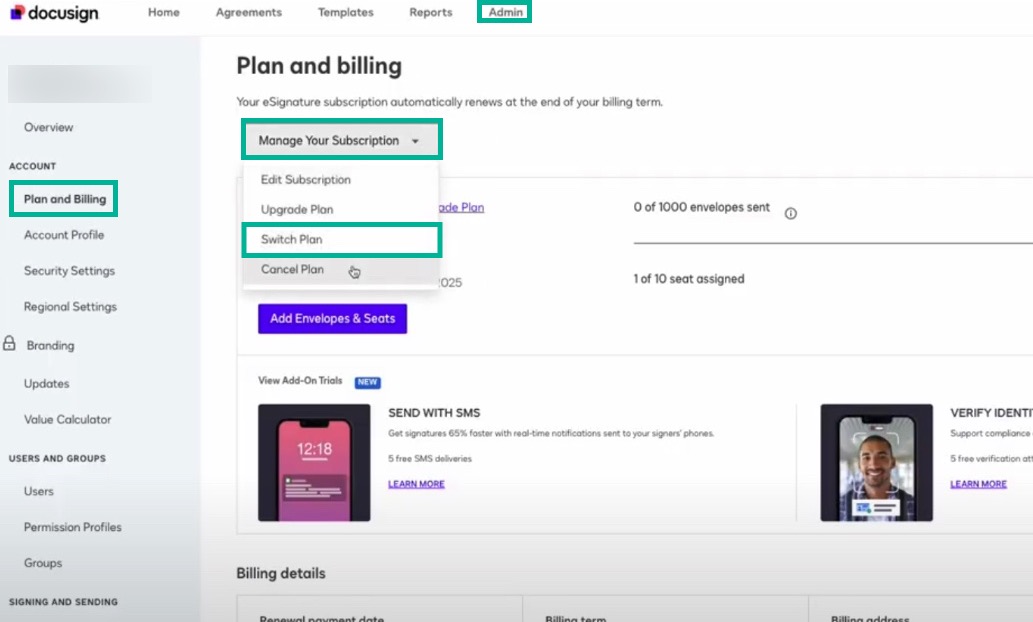Open the Manage Your Subscription dropdown
Screen dimensions: 1033x622
pyautogui.click(x=341, y=139)
